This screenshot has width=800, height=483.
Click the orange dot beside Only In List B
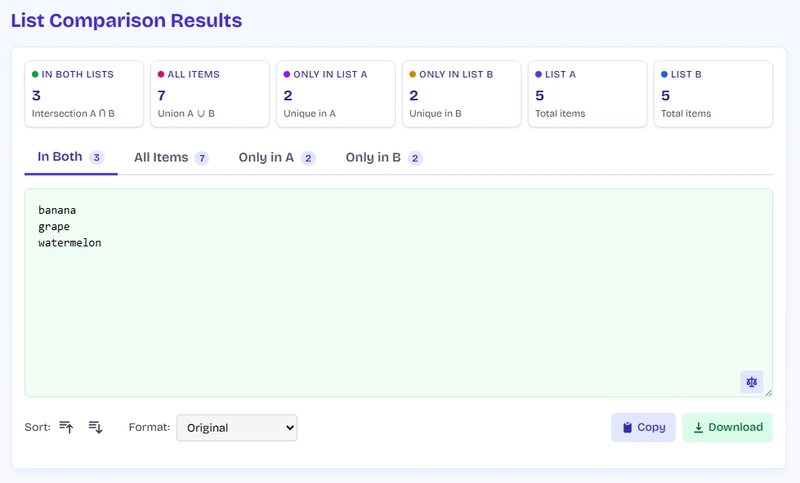pyautogui.click(x=413, y=74)
